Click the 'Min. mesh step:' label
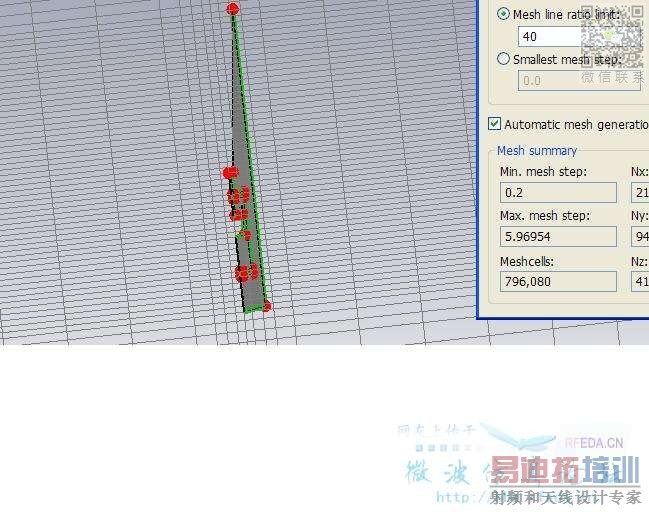The image size is (649, 512). [x=543, y=171]
